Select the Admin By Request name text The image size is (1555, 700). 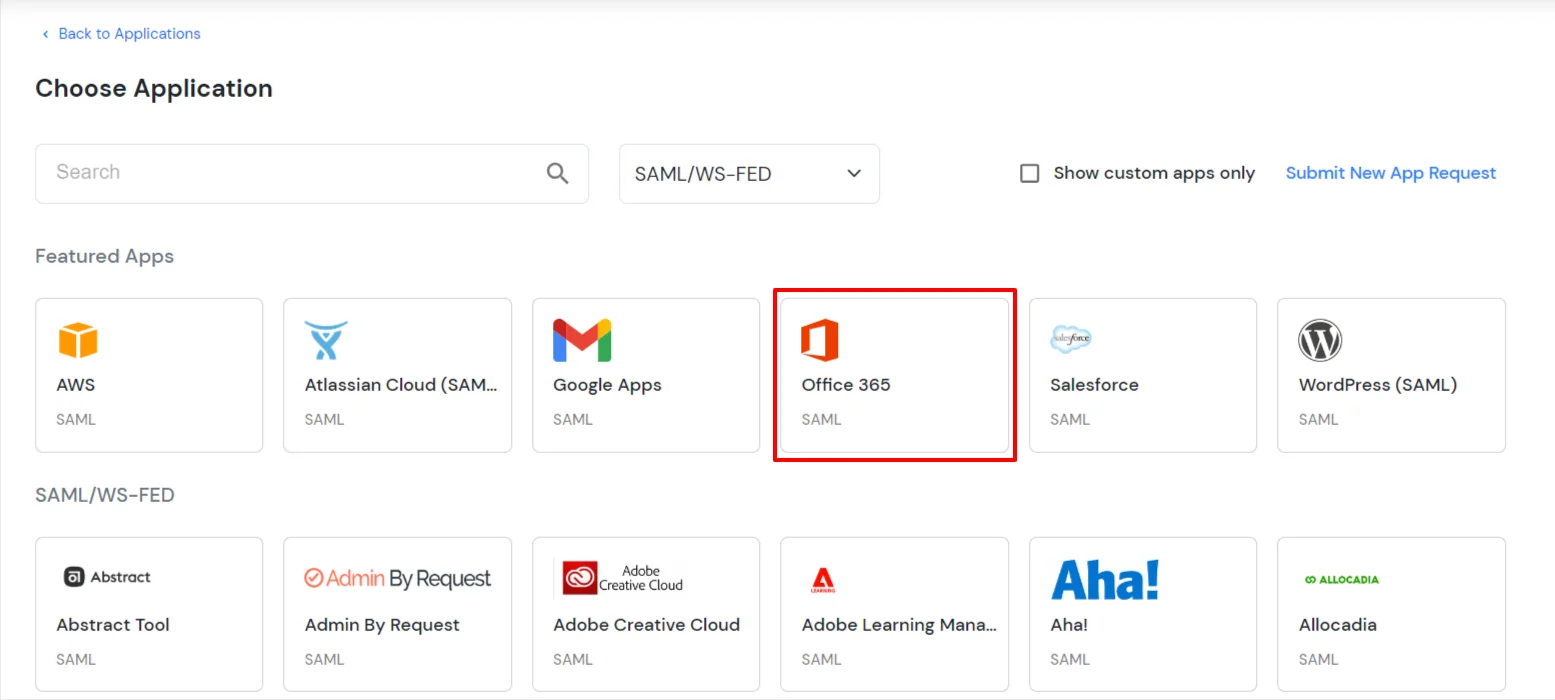pos(382,624)
